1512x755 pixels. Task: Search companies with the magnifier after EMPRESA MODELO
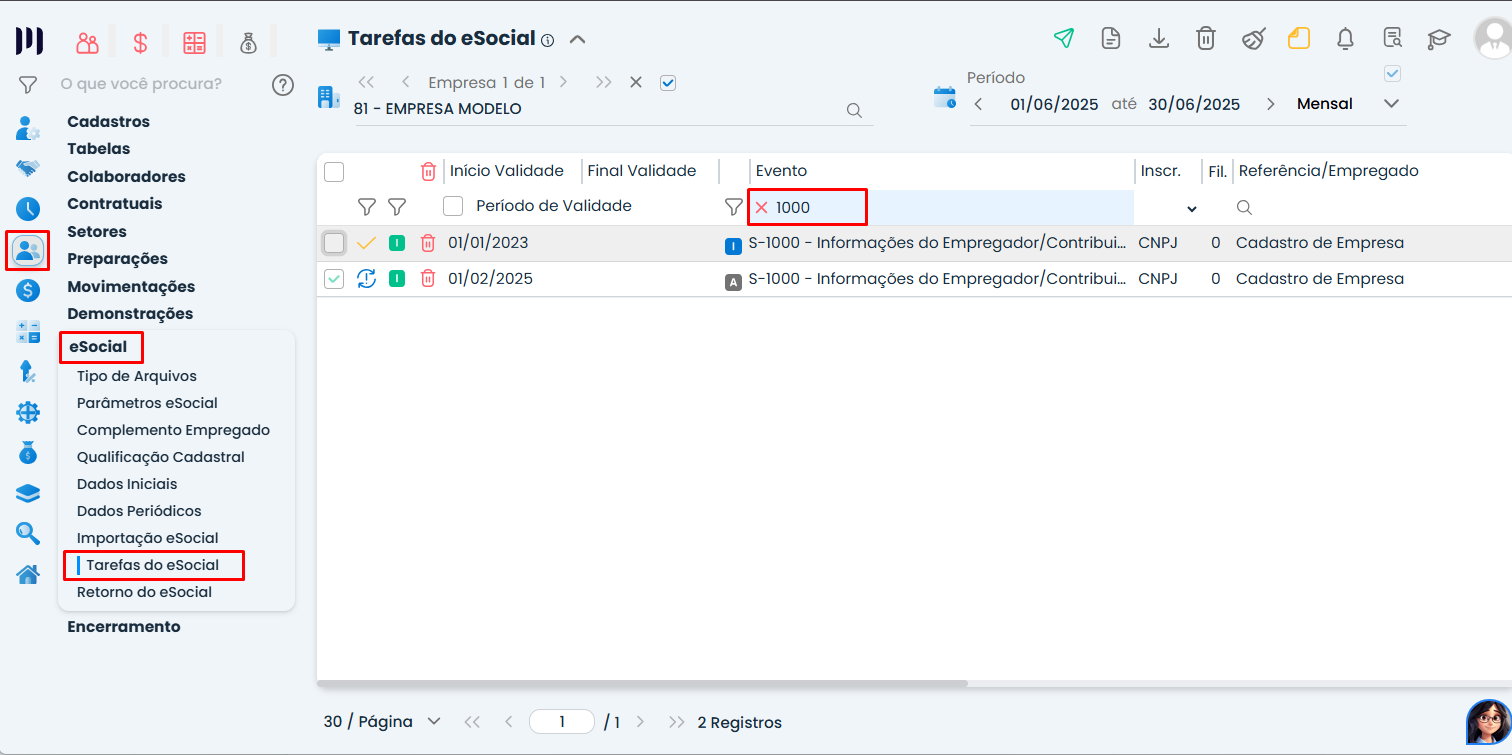pyautogui.click(x=854, y=110)
